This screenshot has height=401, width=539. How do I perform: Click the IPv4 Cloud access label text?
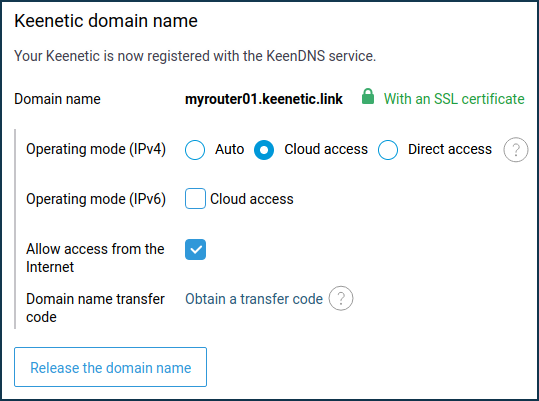click(x=326, y=149)
